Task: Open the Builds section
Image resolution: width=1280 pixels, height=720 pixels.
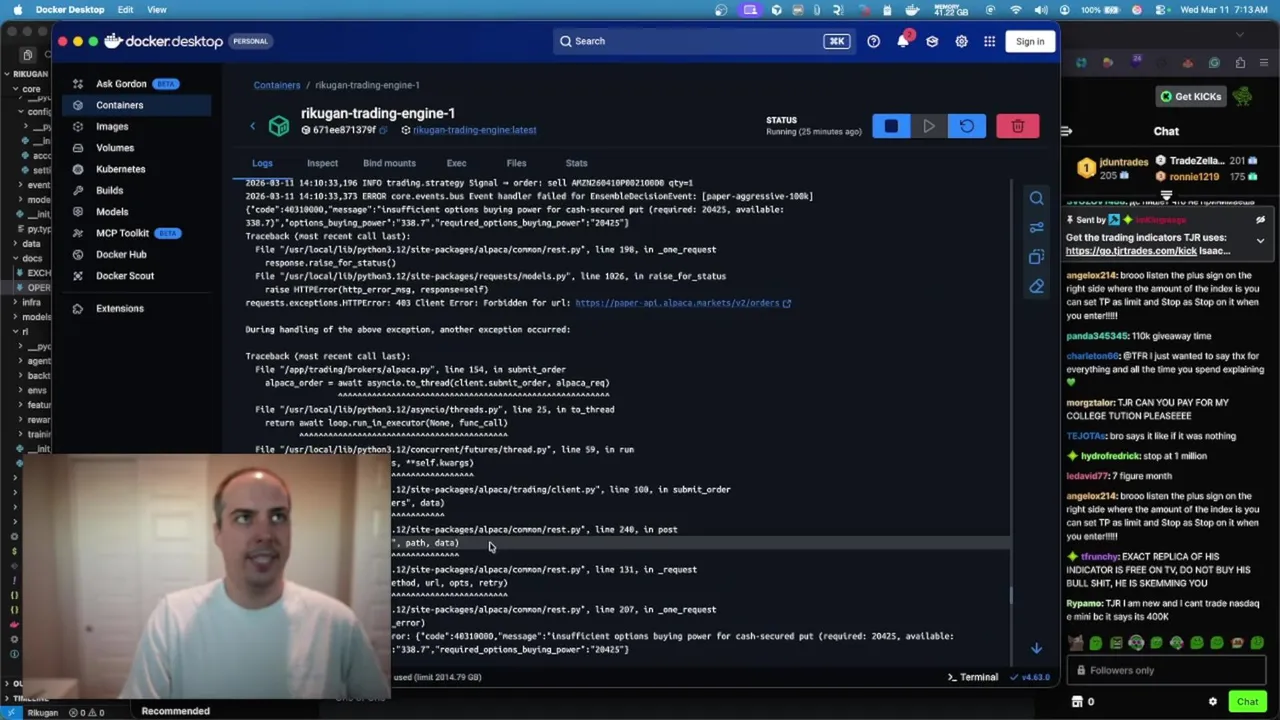Action: click(x=136, y=190)
